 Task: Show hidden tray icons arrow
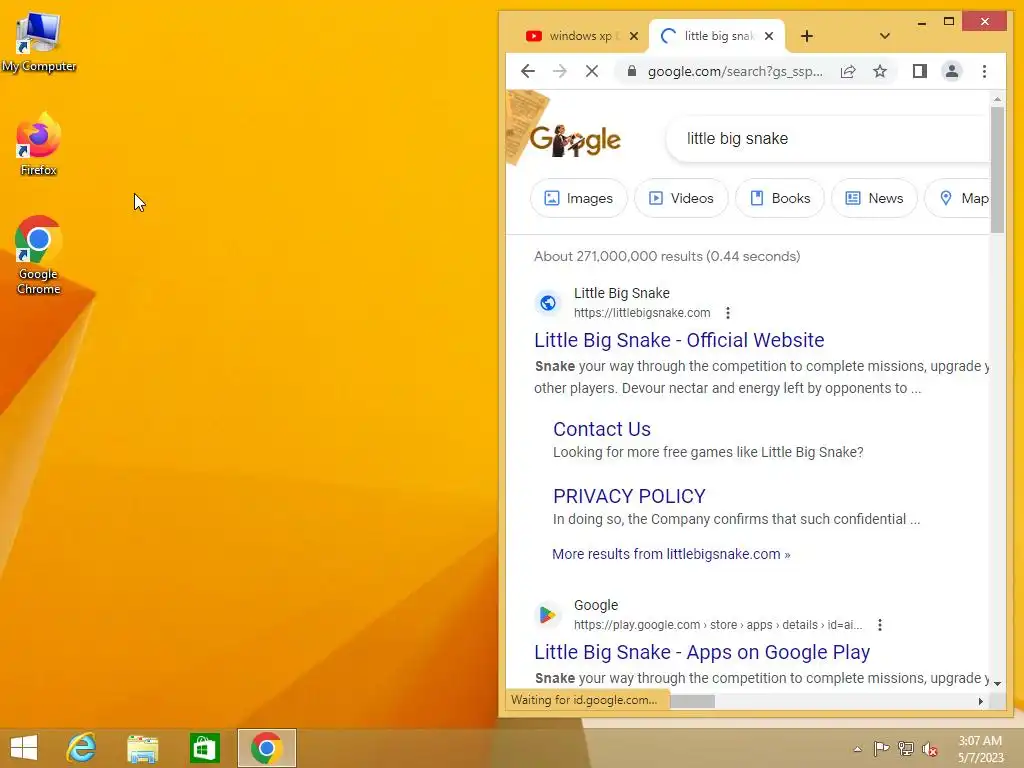click(x=857, y=748)
